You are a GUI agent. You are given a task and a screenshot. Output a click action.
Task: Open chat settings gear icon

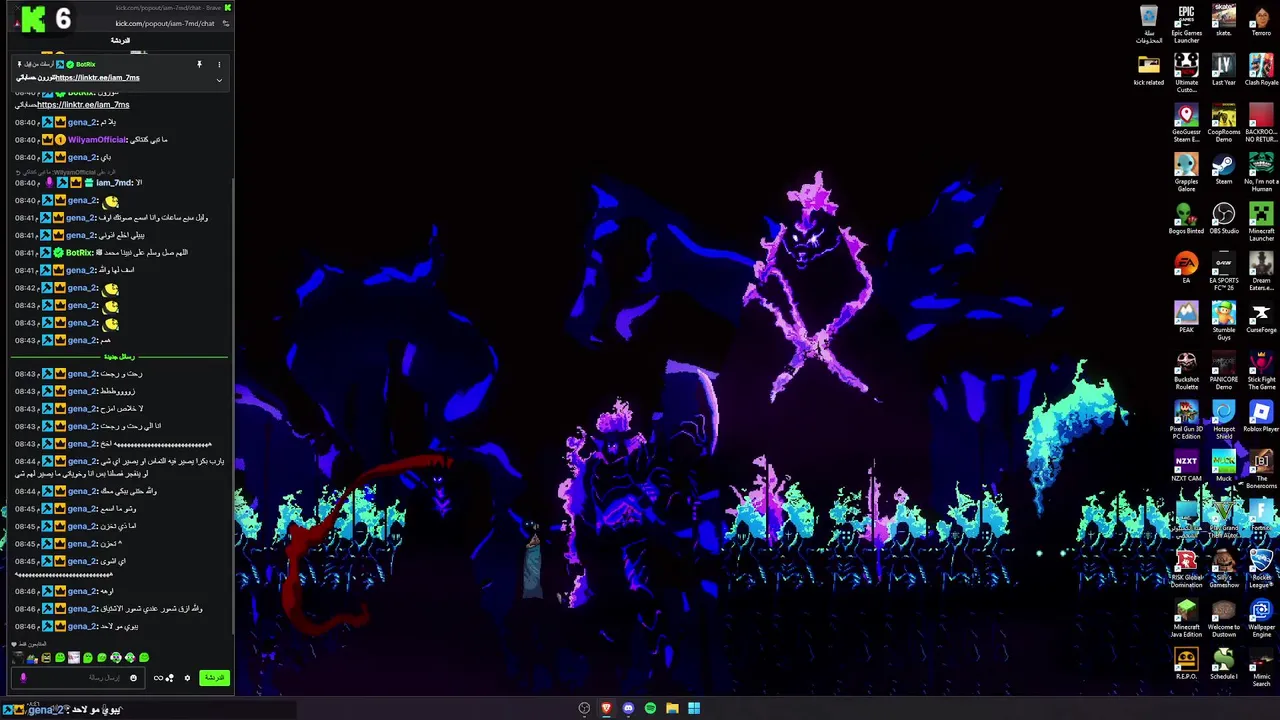click(187, 678)
